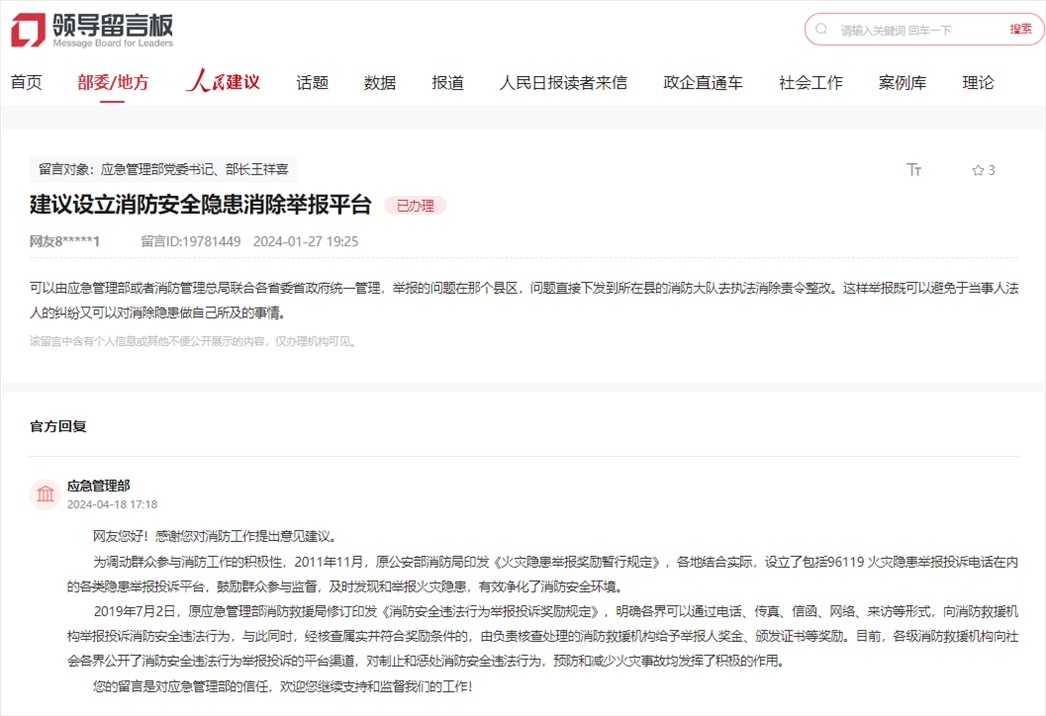Click the 搜索 search button
1046x716 pixels.
point(1019,29)
